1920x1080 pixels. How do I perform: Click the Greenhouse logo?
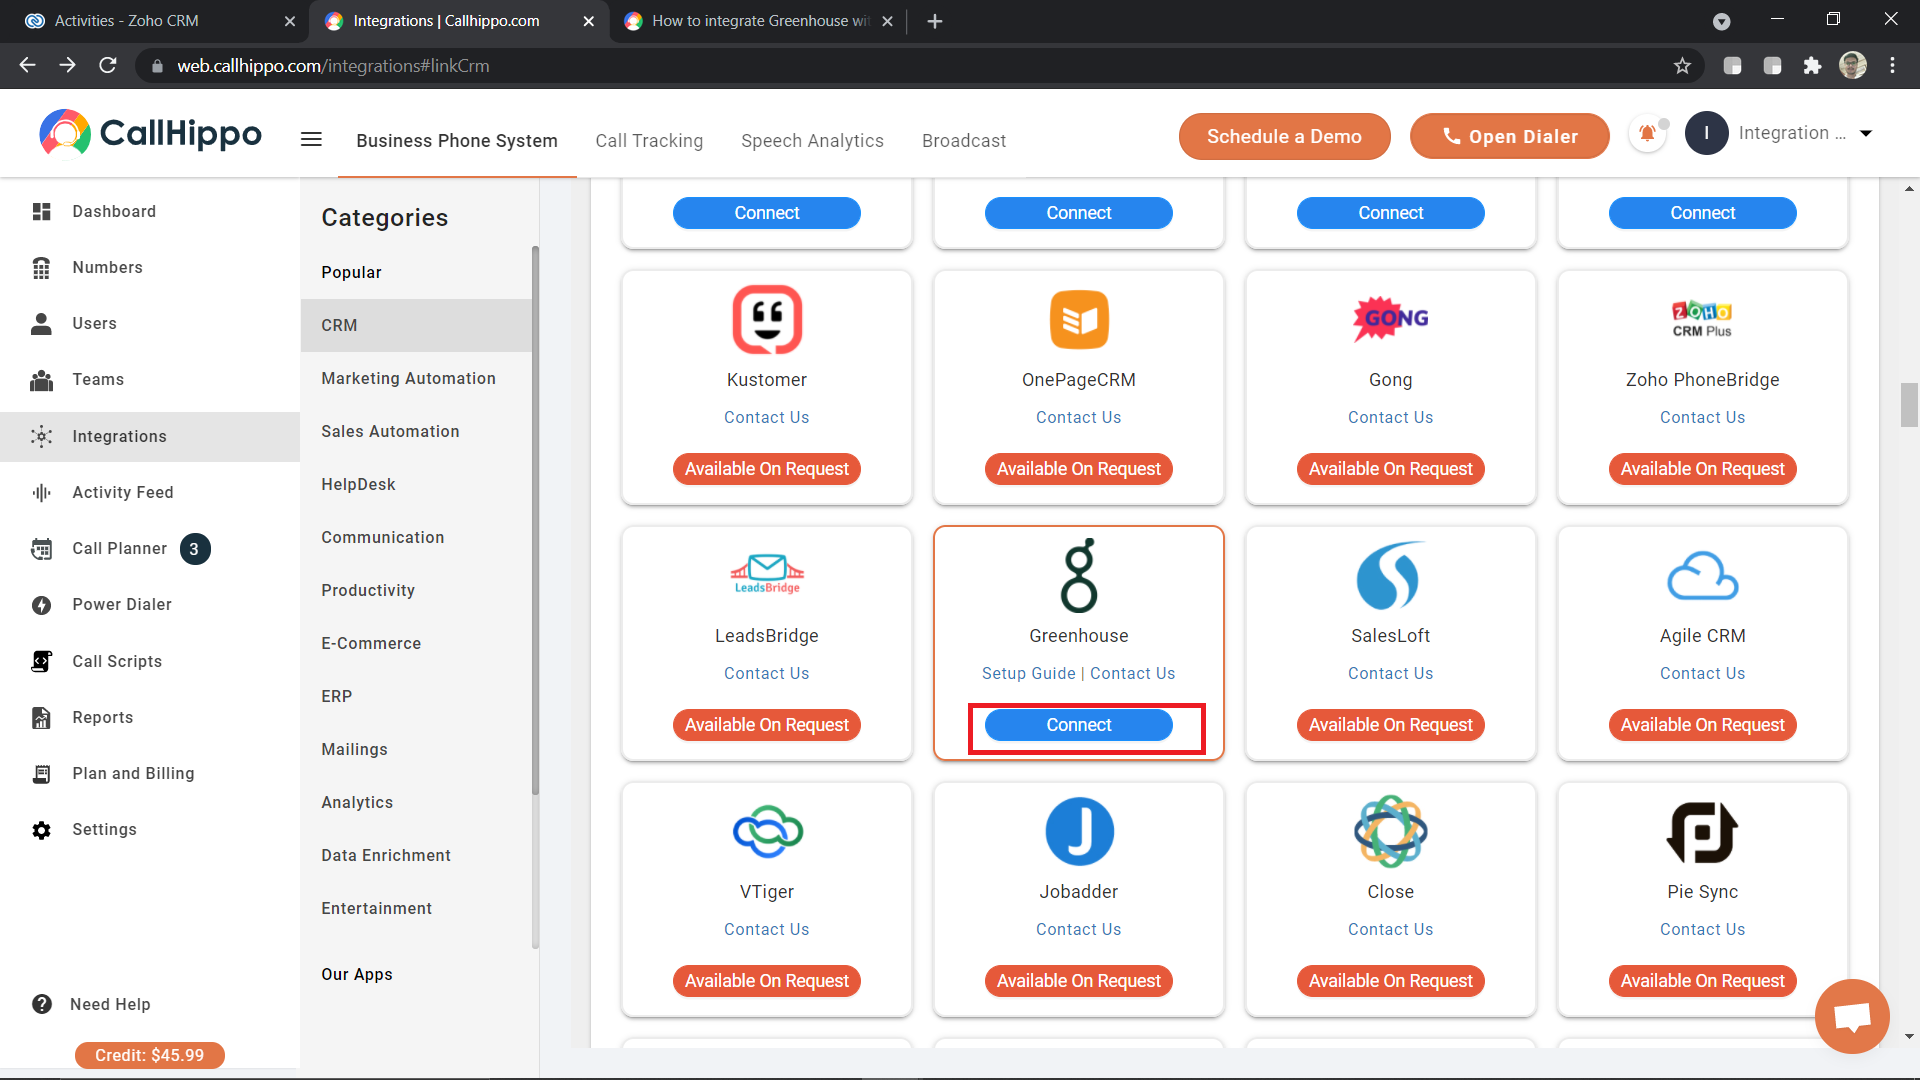[x=1079, y=575]
